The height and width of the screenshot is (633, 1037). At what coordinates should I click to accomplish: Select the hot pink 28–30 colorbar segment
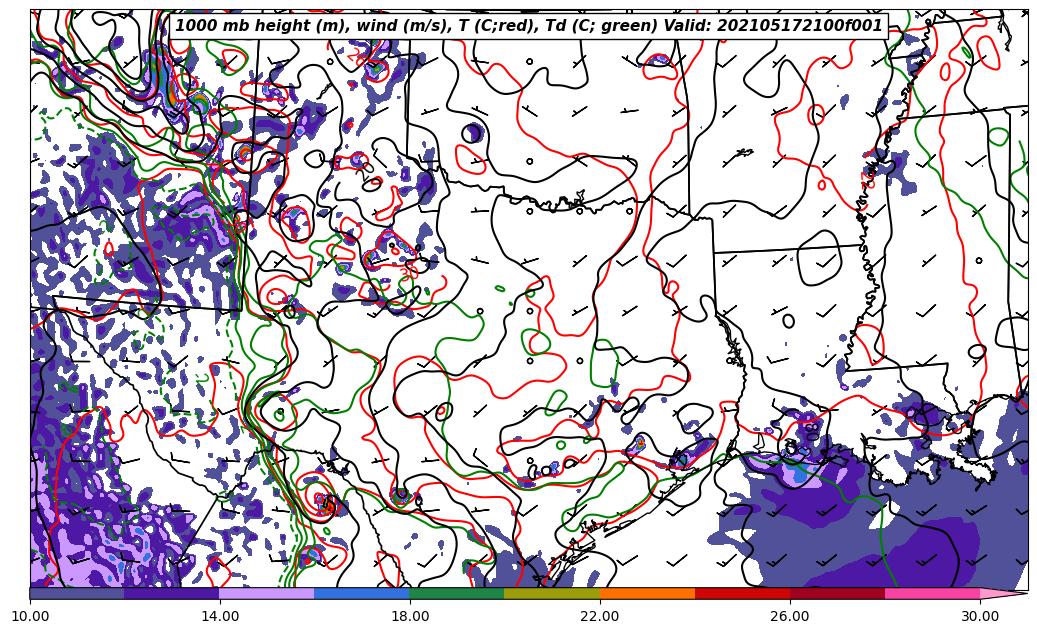point(933,593)
